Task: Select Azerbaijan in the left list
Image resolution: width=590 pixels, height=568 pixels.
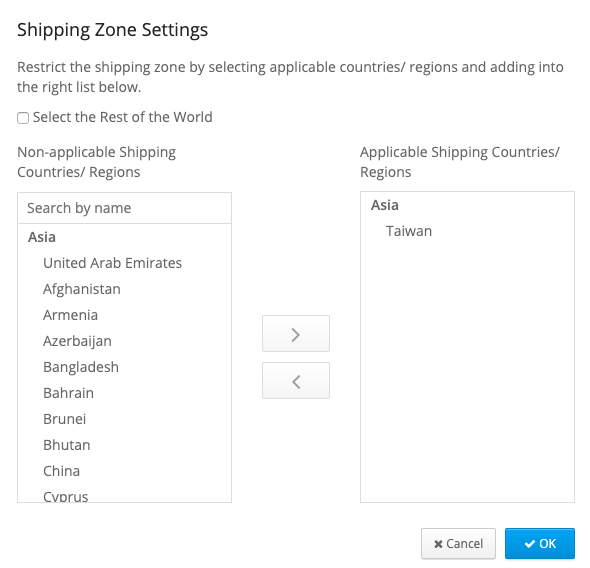Action: [77, 341]
